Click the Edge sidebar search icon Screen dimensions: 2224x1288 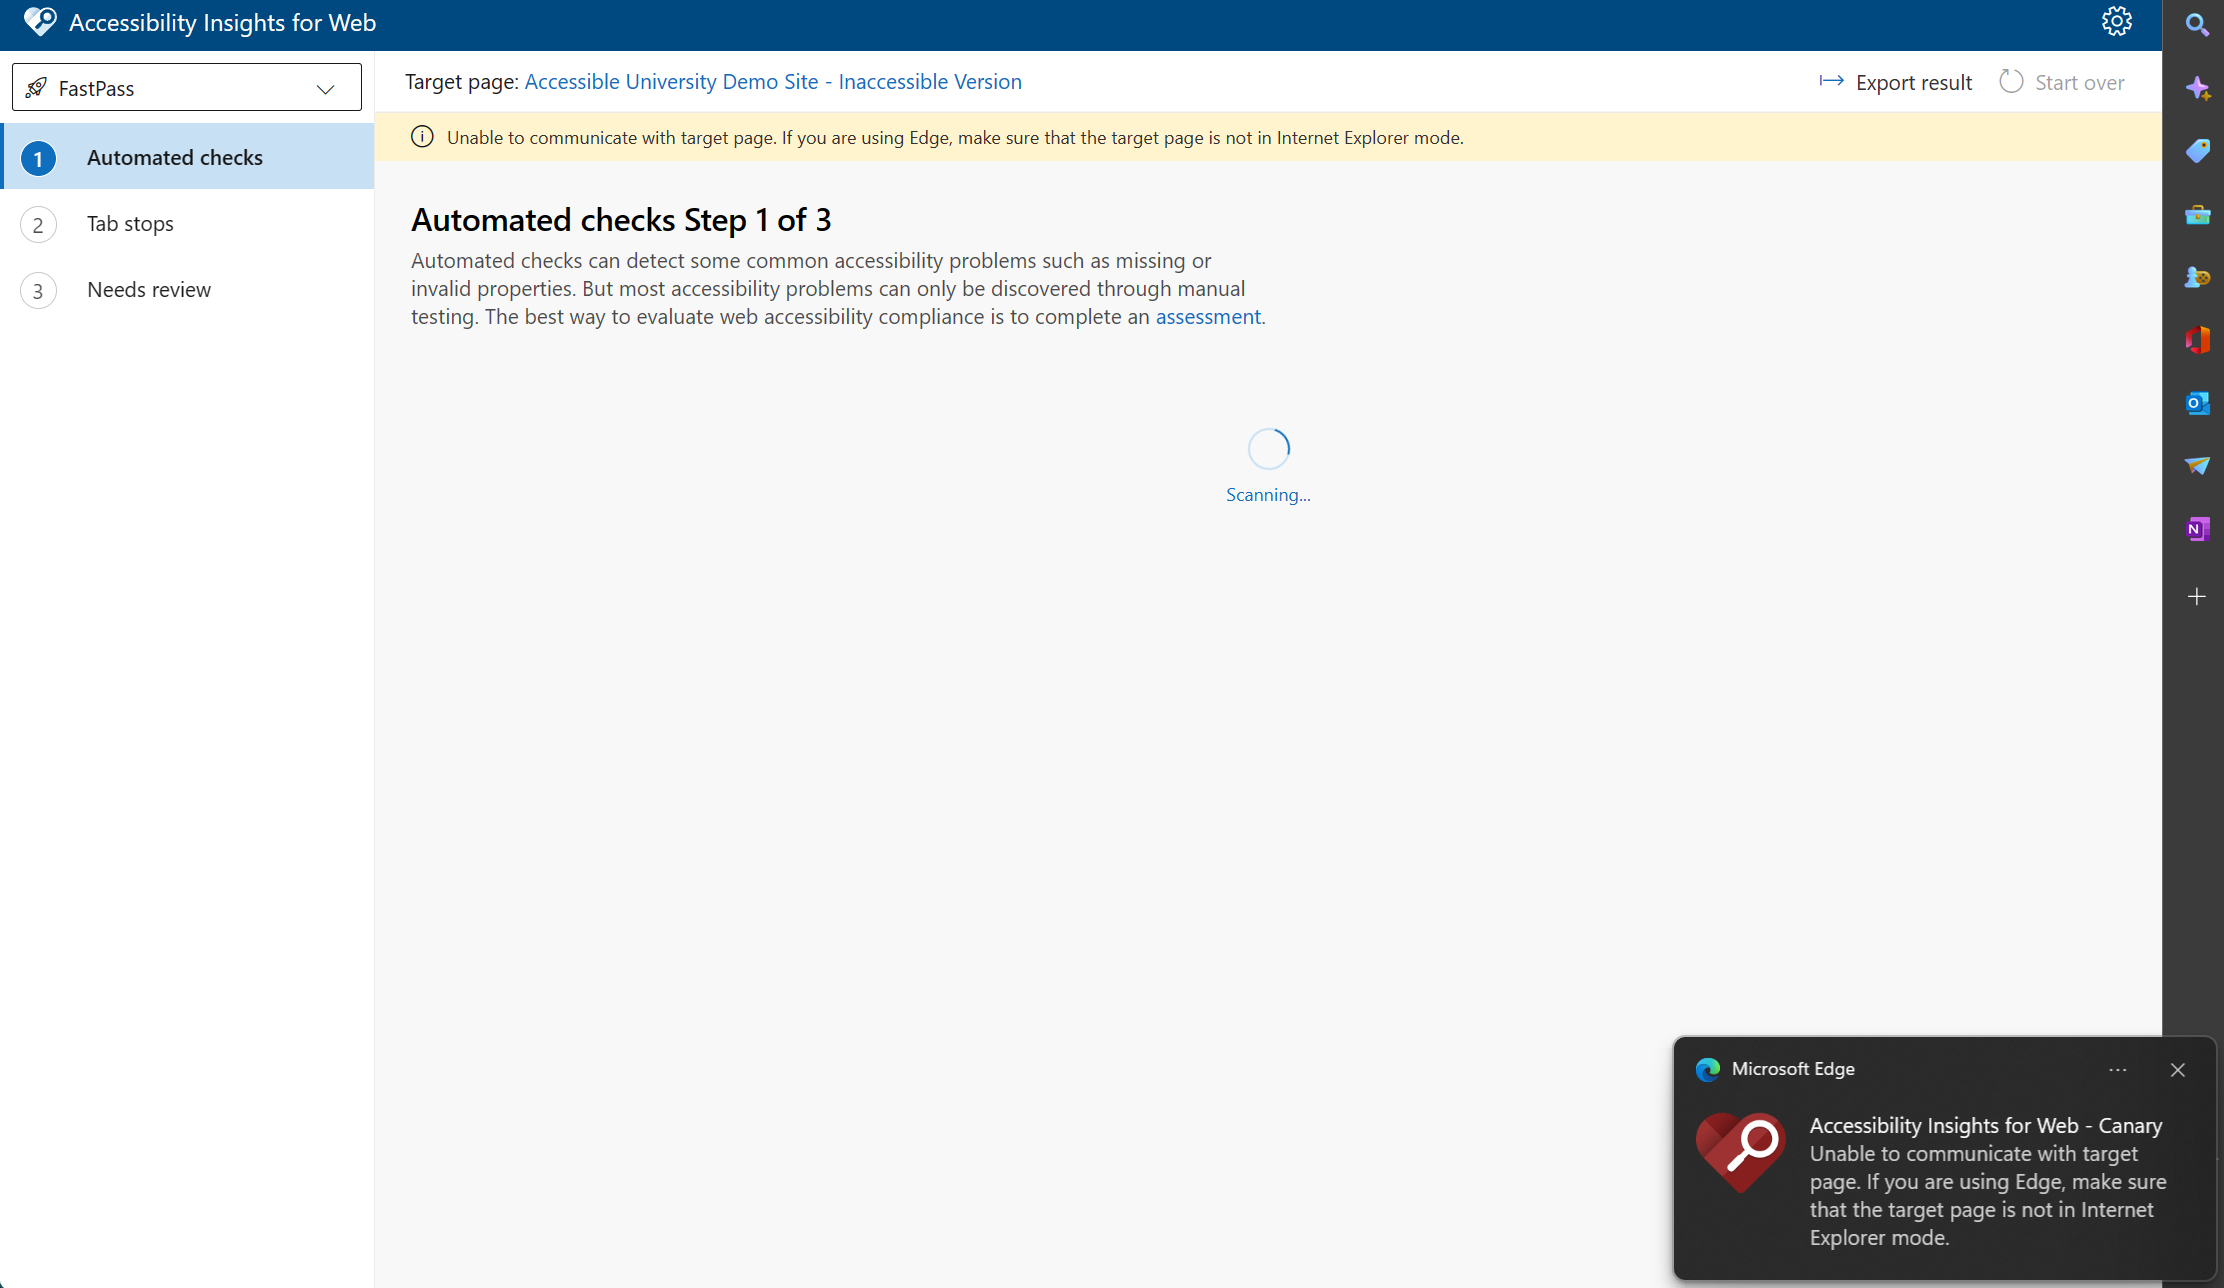coord(2196,24)
